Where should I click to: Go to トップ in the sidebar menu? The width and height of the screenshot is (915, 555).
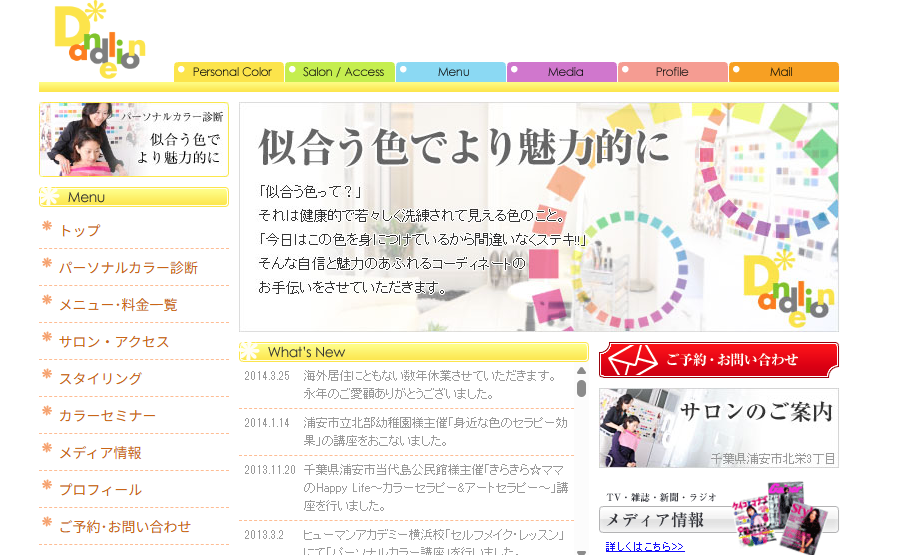pyautogui.click(x=80, y=231)
